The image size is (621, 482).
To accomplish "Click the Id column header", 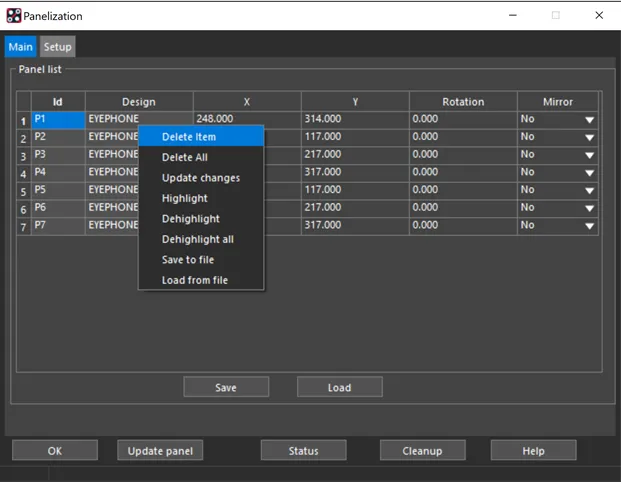I will point(58,102).
